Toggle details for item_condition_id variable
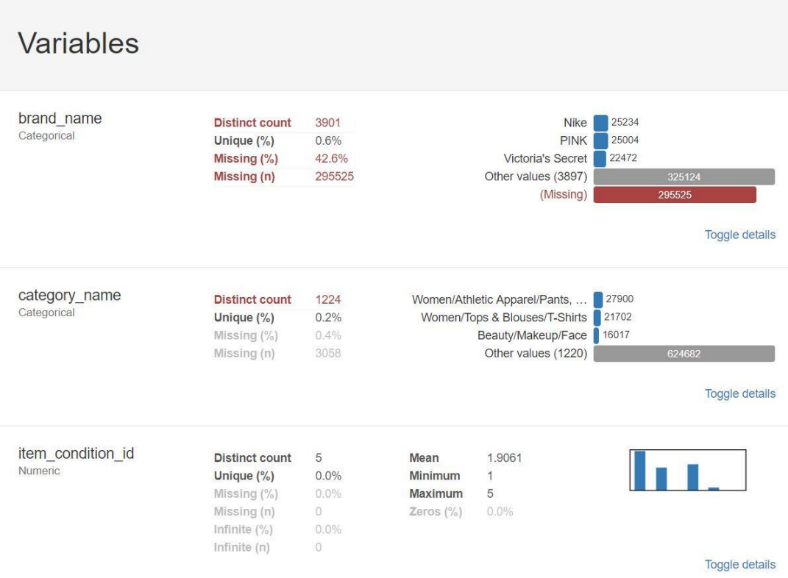This screenshot has width=788, height=578. (739, 565)
